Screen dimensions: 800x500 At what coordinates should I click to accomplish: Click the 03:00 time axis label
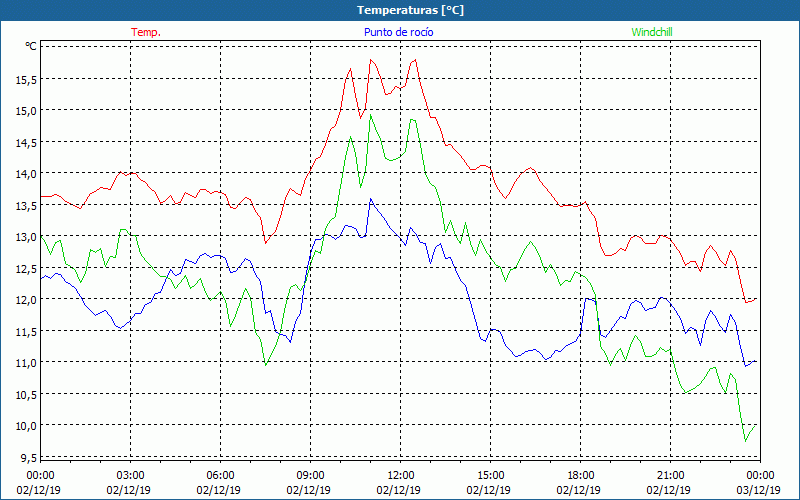pos(131,476)
